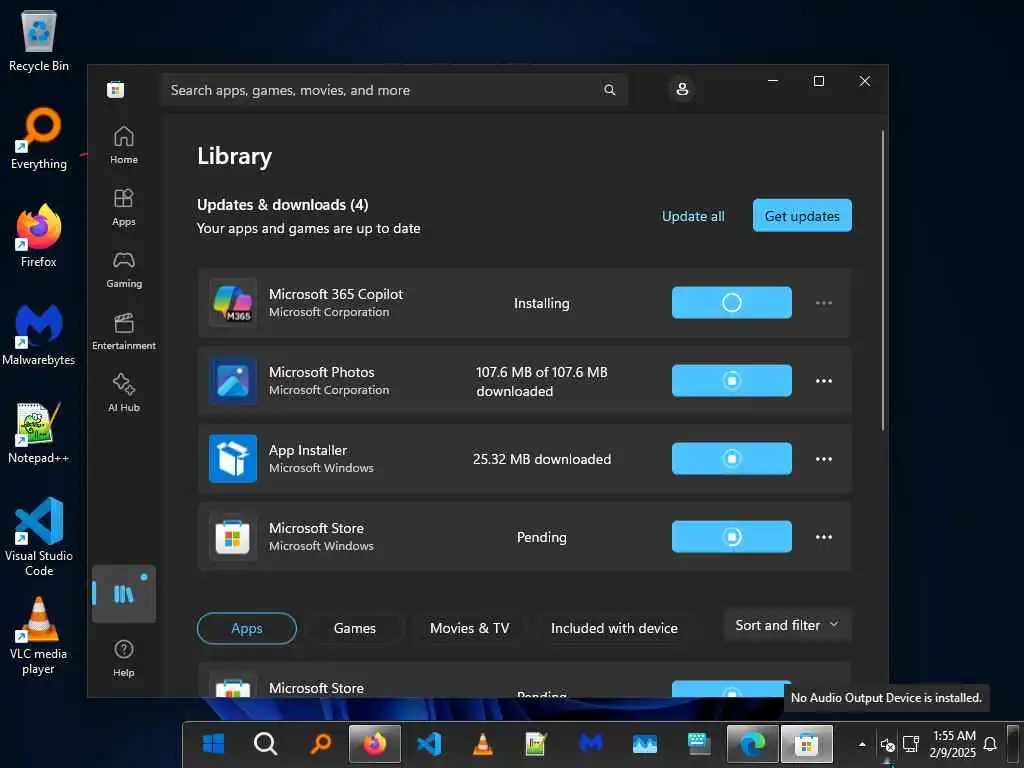Open the Windows Start menu
The image size is (1024, 768).
[213, 743]
